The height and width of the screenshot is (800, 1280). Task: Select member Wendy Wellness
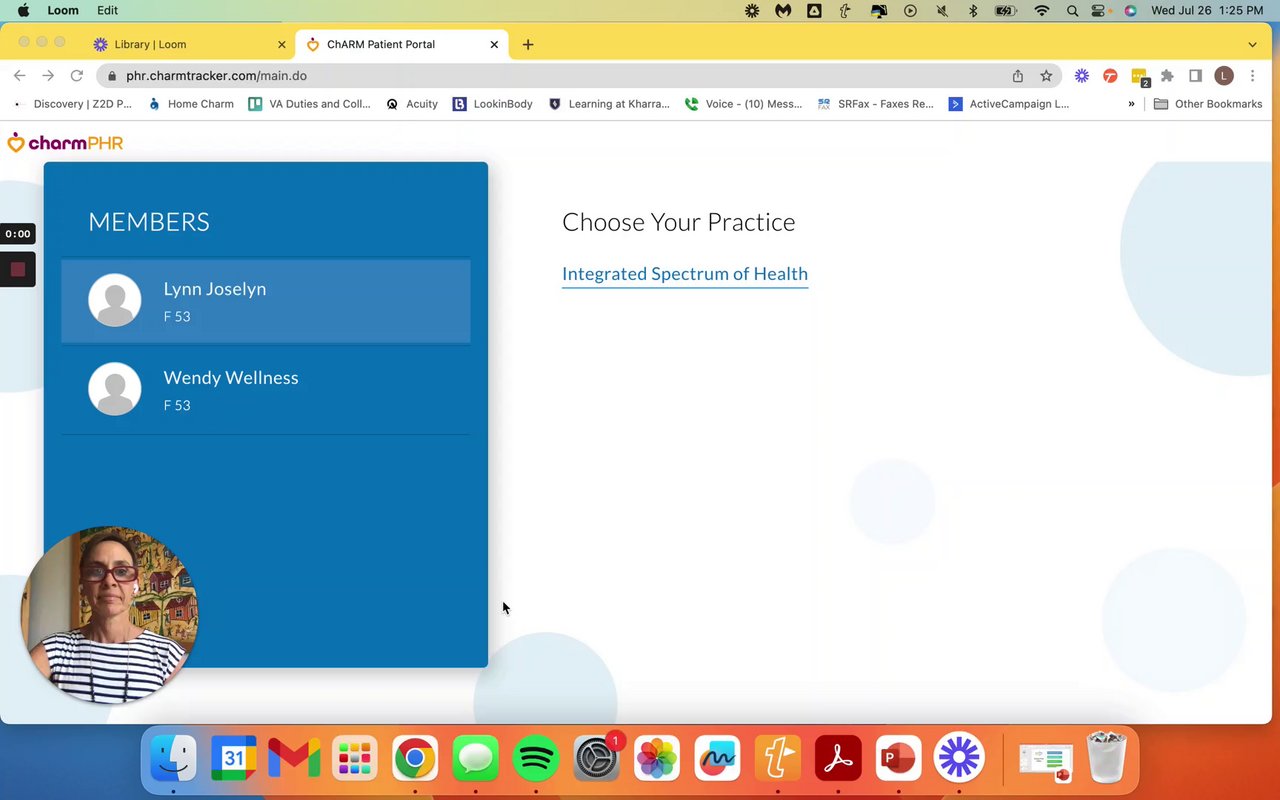pos(266,390)
